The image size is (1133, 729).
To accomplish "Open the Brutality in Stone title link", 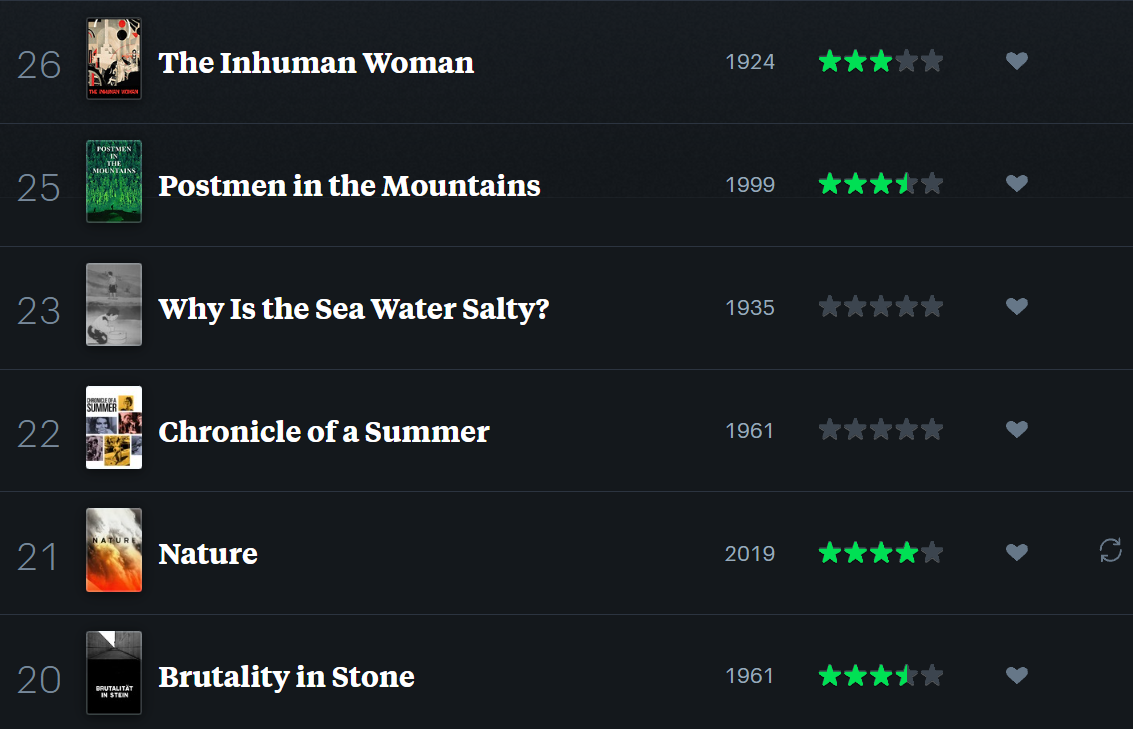I will [286, 677].
